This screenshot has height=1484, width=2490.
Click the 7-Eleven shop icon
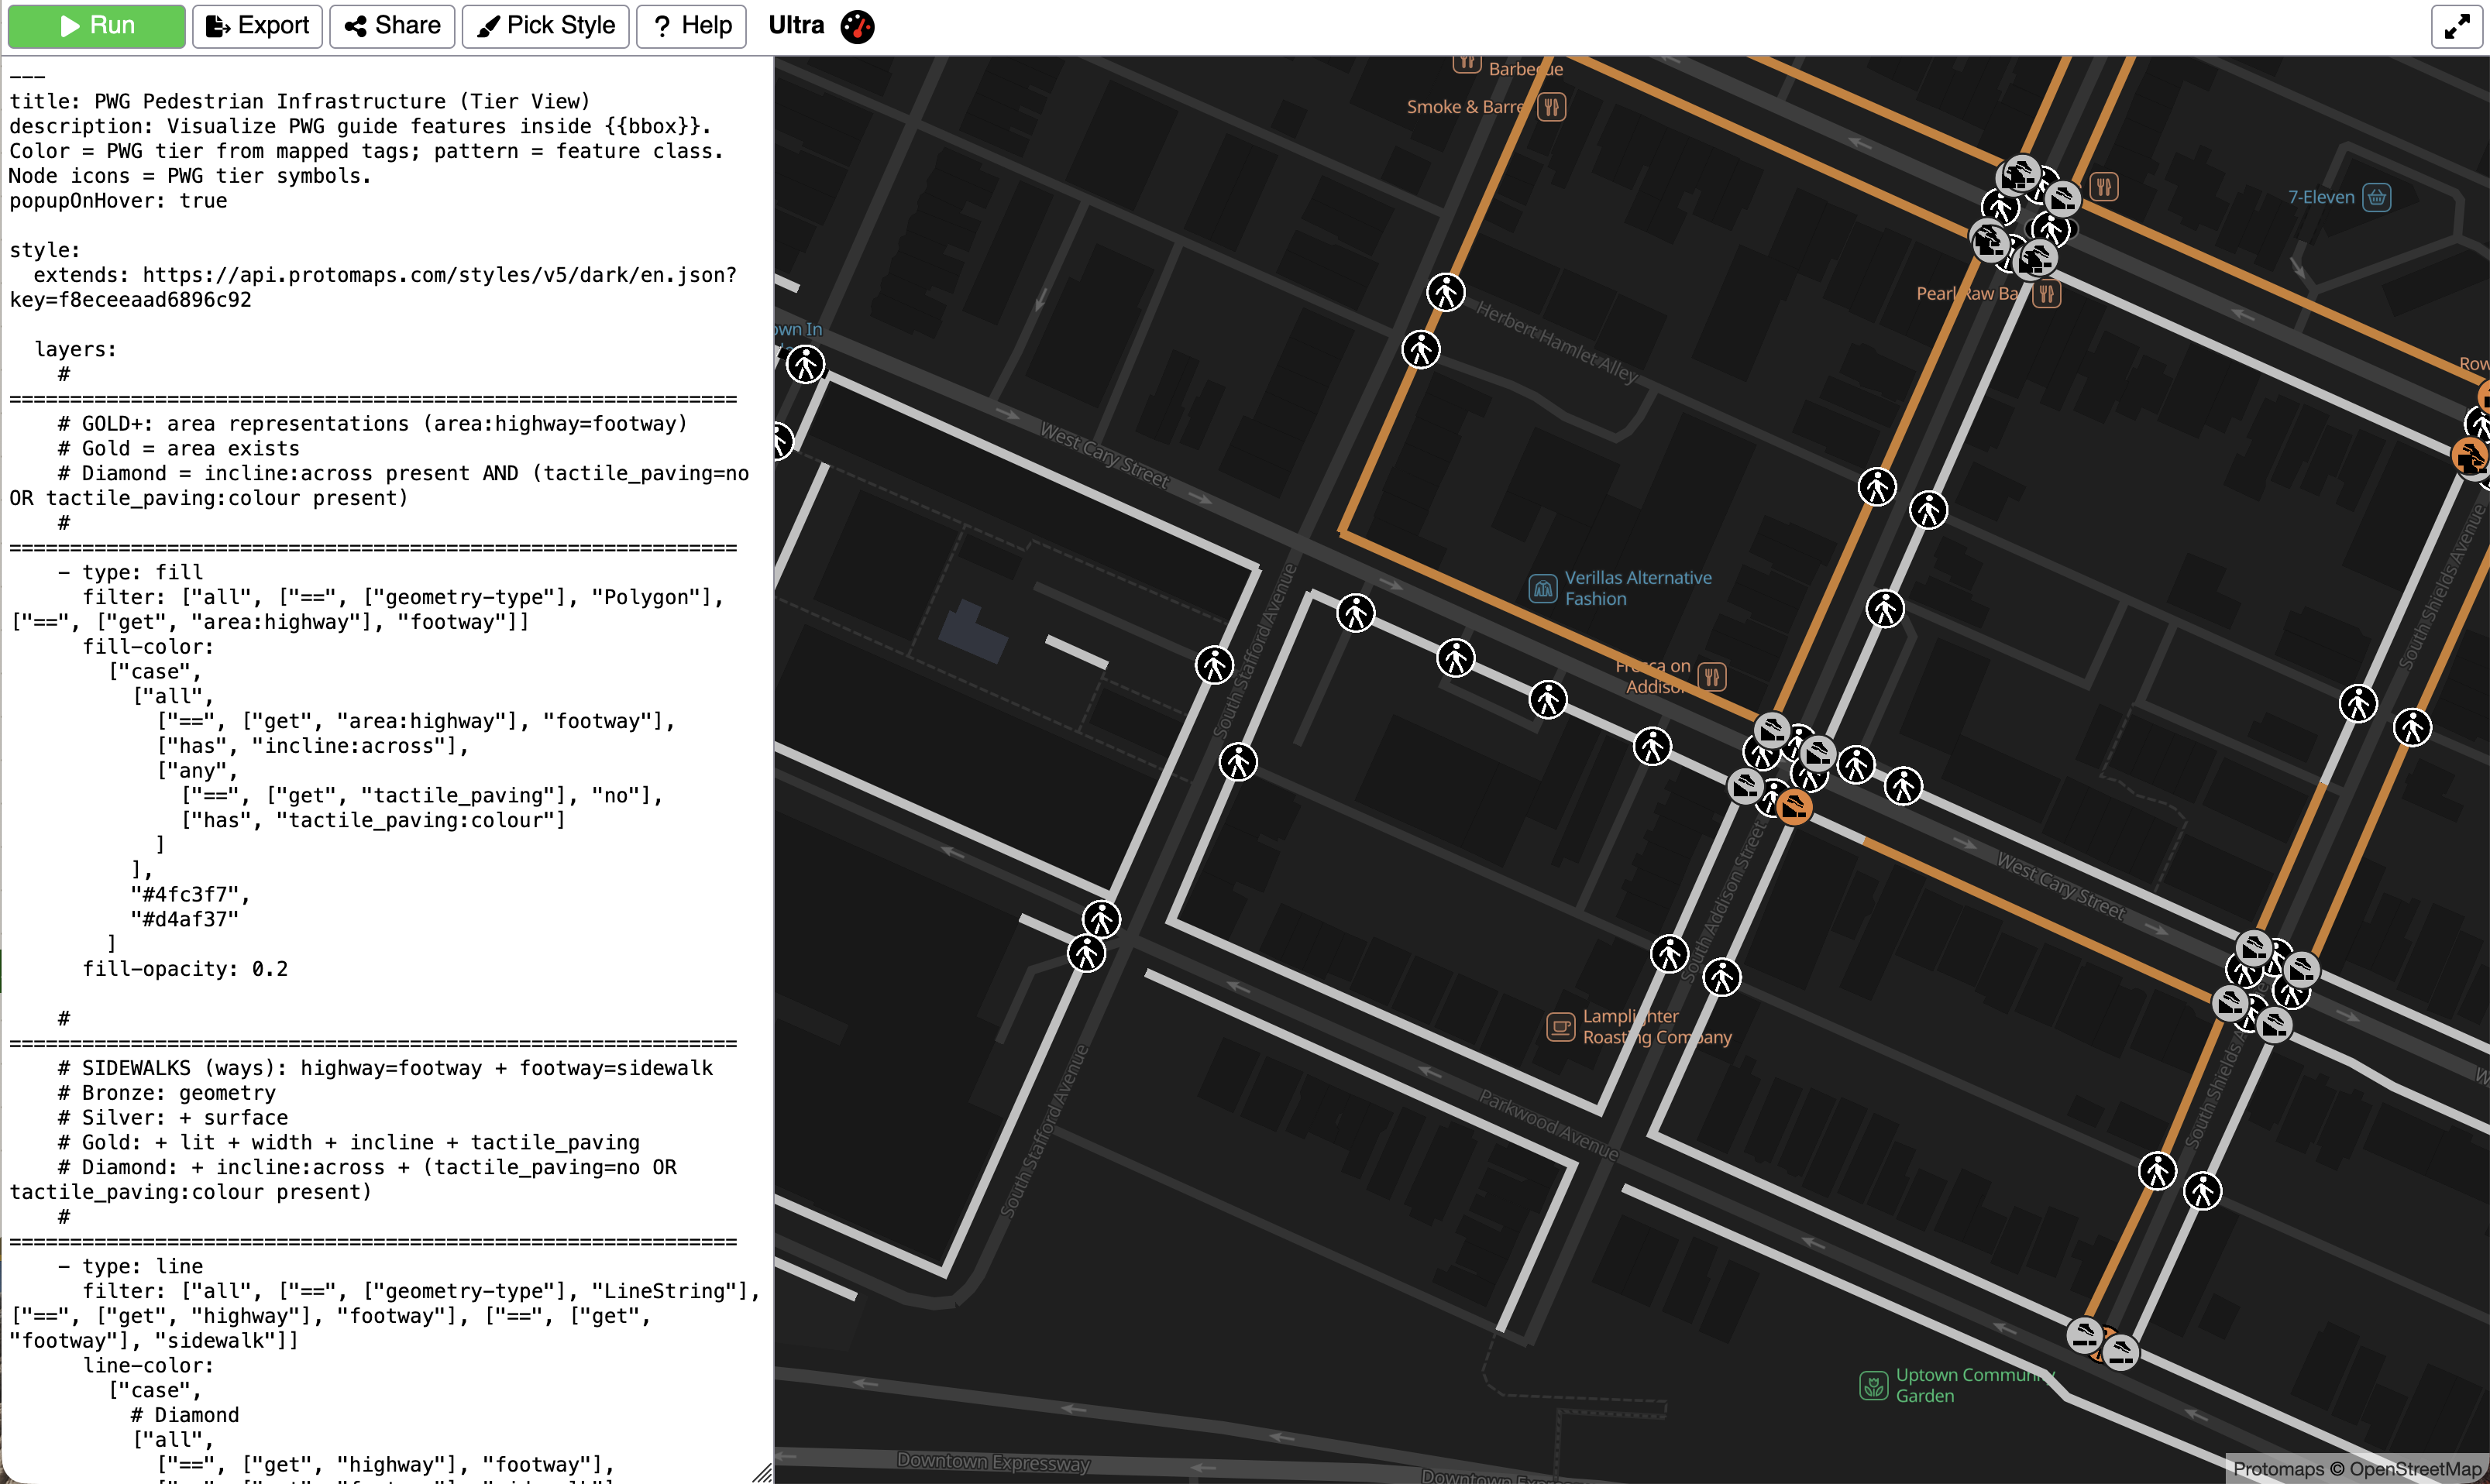[2376, 197]
